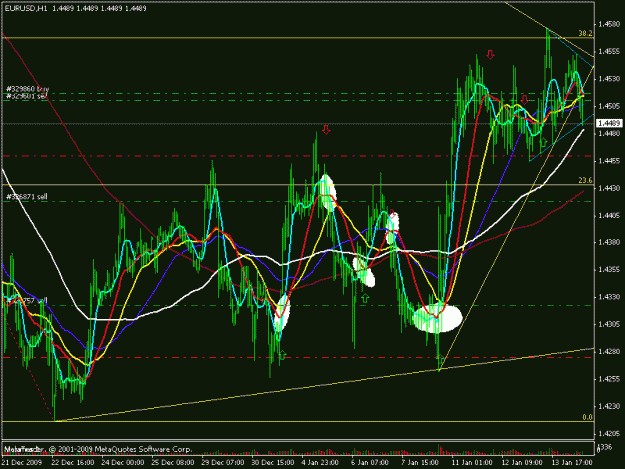Click the 1.4530 price scale label

(x=609, y=79)
